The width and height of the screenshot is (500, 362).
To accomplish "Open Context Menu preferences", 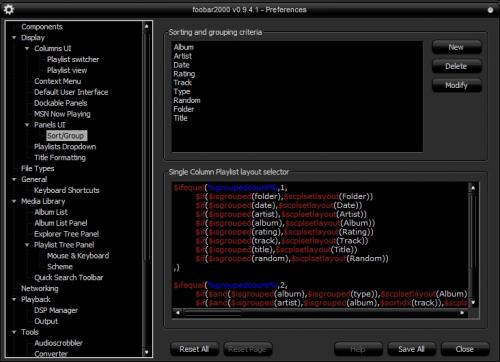I will click(57, 81).
